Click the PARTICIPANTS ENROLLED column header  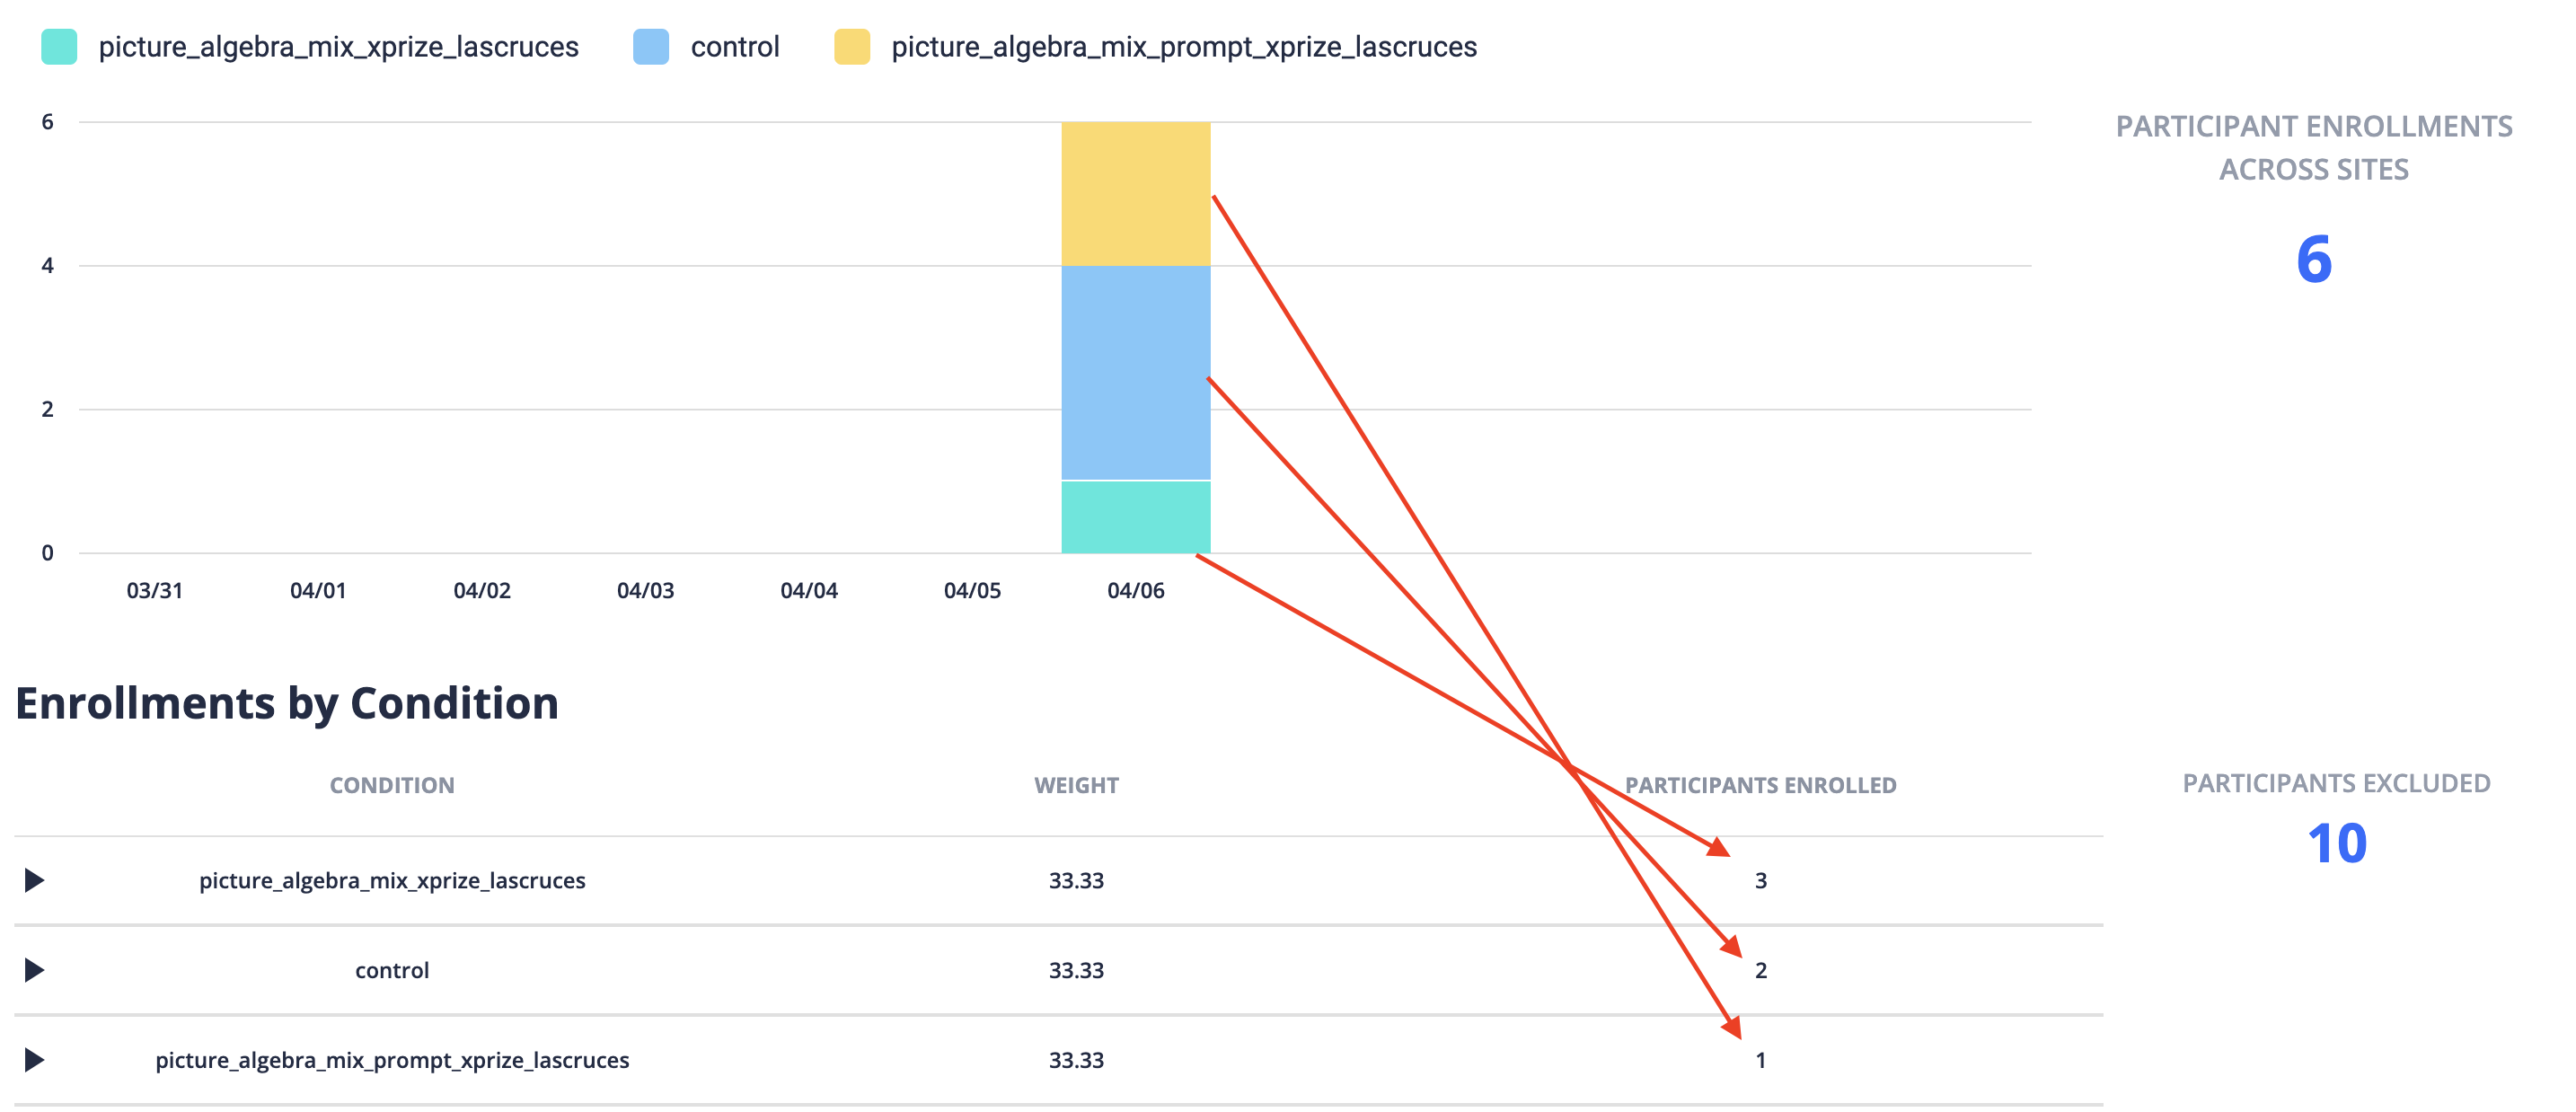tap(1760, 785)
